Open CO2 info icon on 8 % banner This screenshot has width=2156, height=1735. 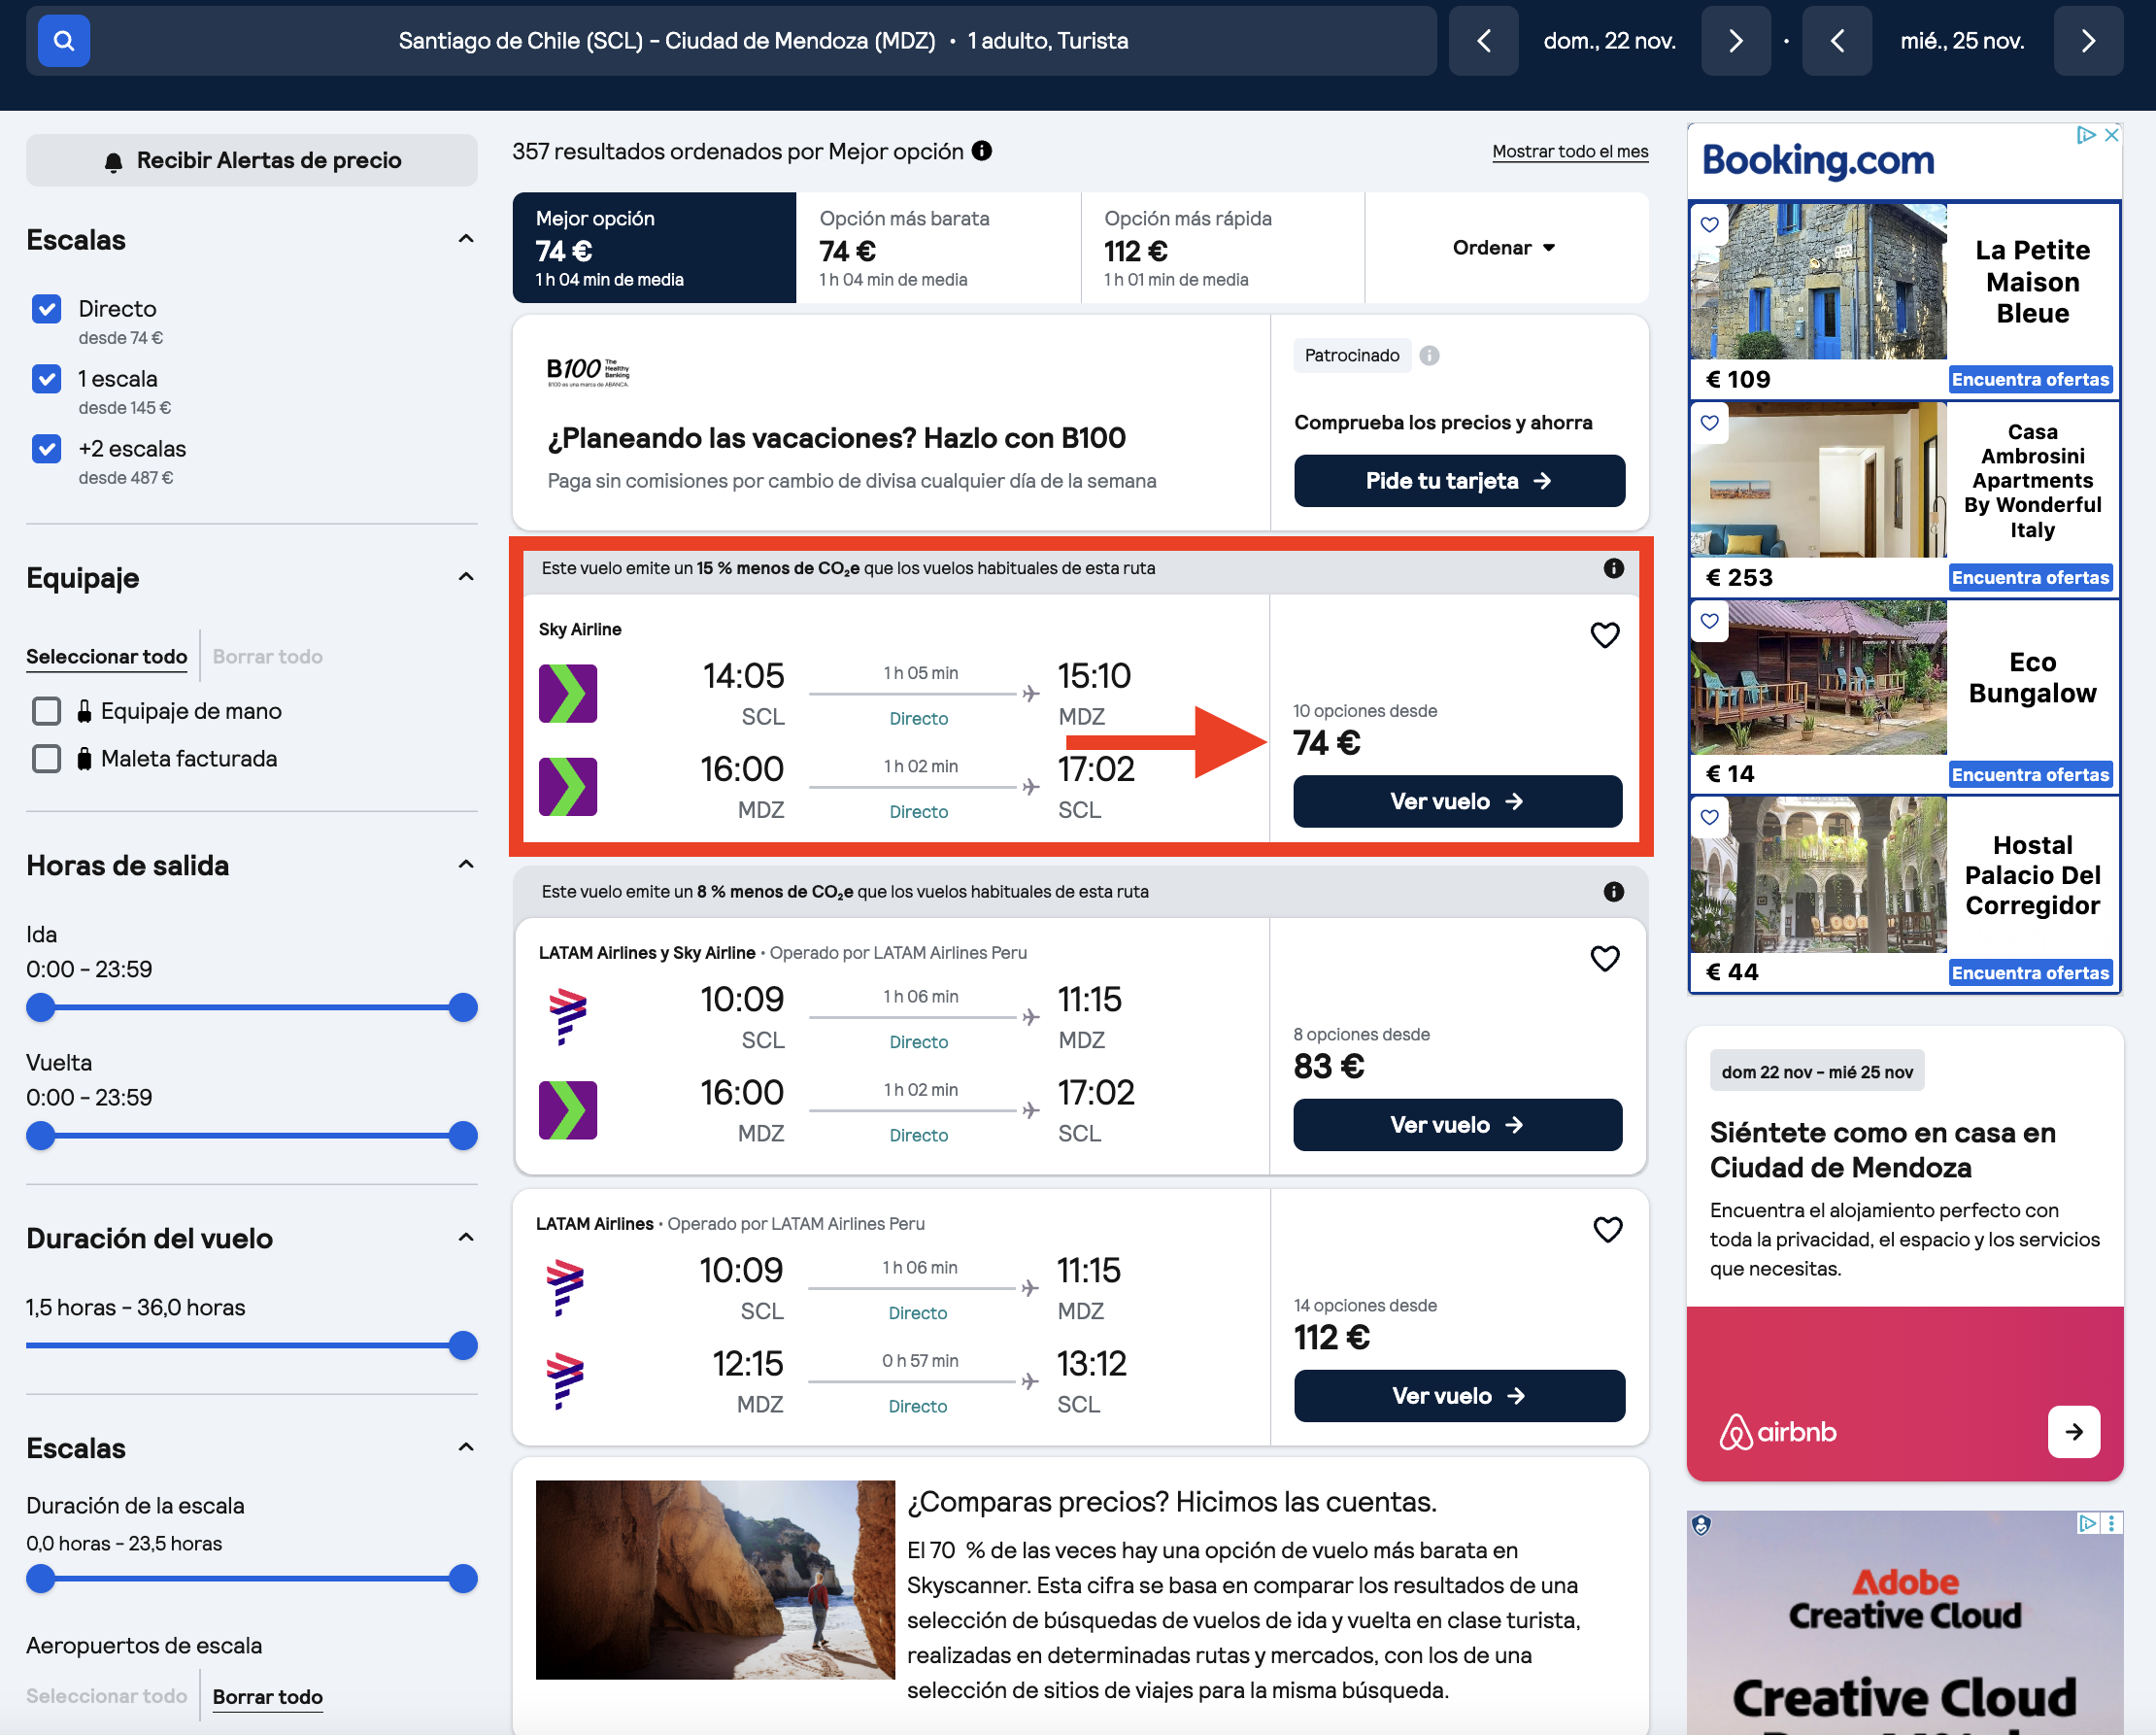click(1613, 891)
